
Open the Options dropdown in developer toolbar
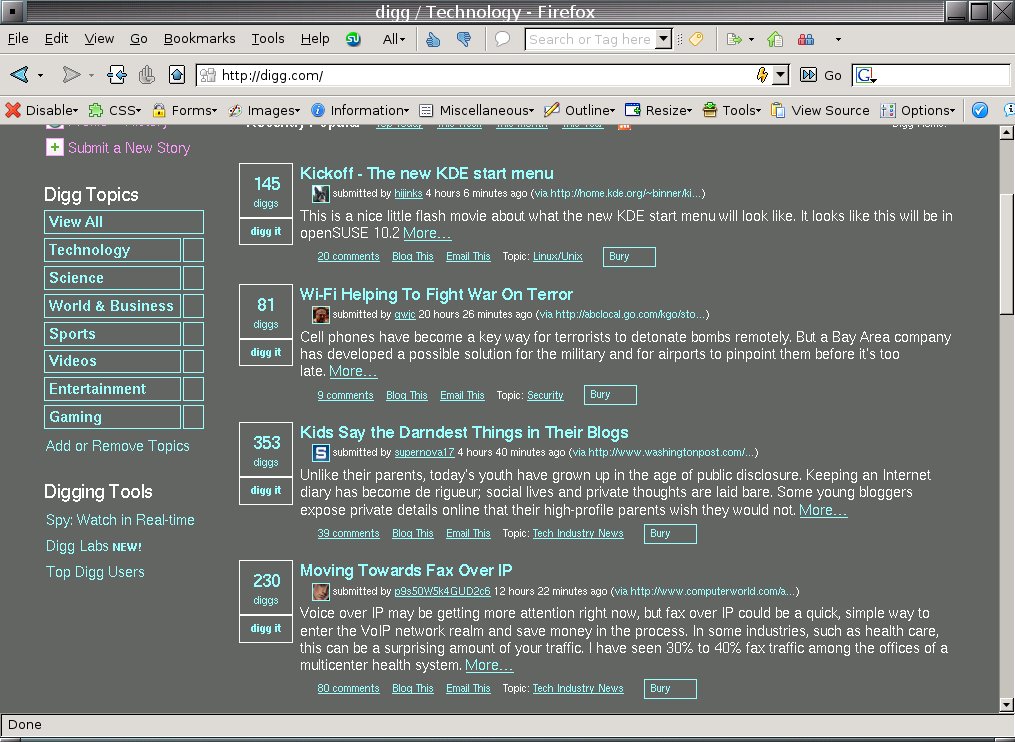pyautogui.click(x=918, y=111)
